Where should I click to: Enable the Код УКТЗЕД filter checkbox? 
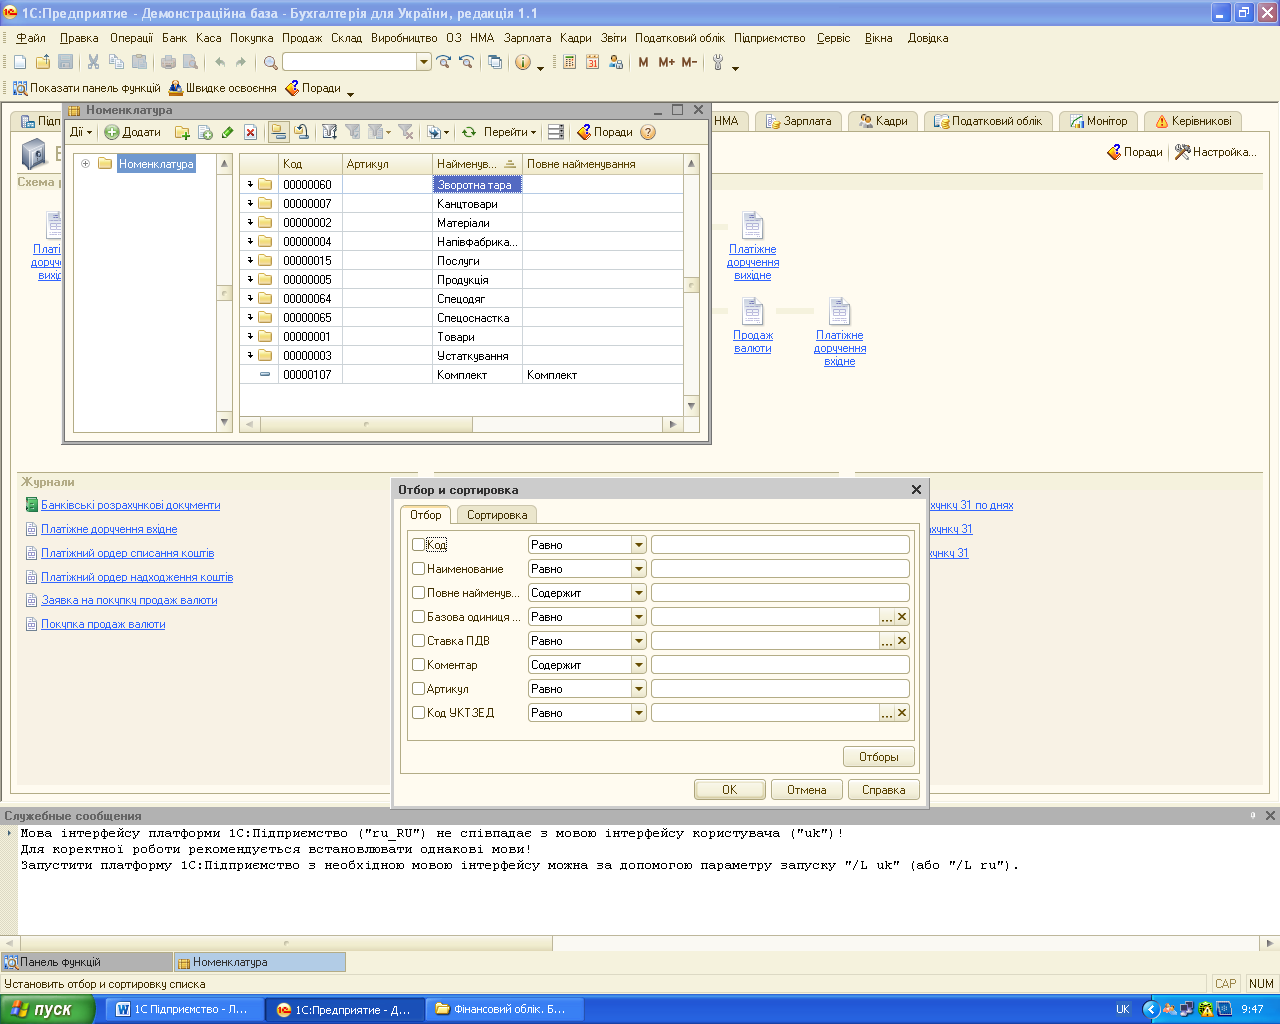(419, 713)
